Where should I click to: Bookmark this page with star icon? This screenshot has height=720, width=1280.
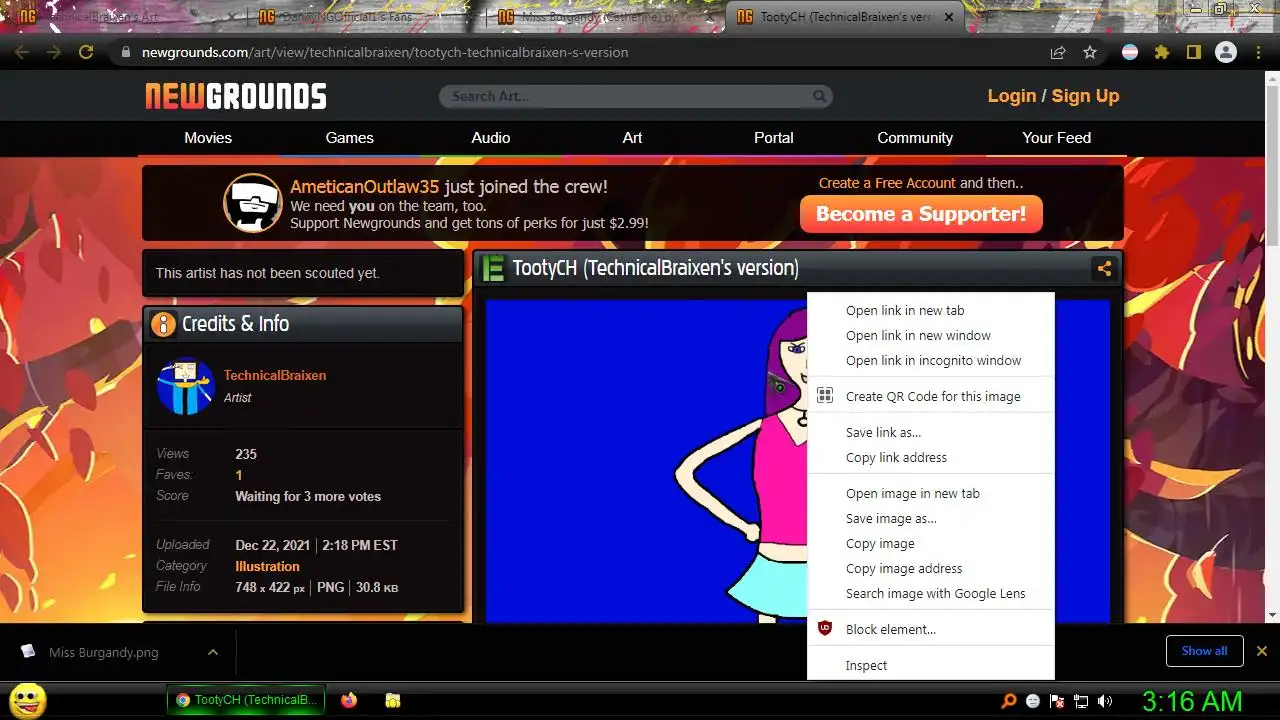[x=1090, y=52]
